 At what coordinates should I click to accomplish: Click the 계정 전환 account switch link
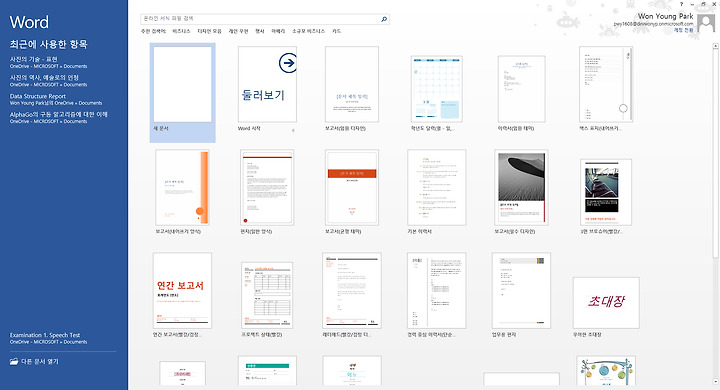pos(683,30)
